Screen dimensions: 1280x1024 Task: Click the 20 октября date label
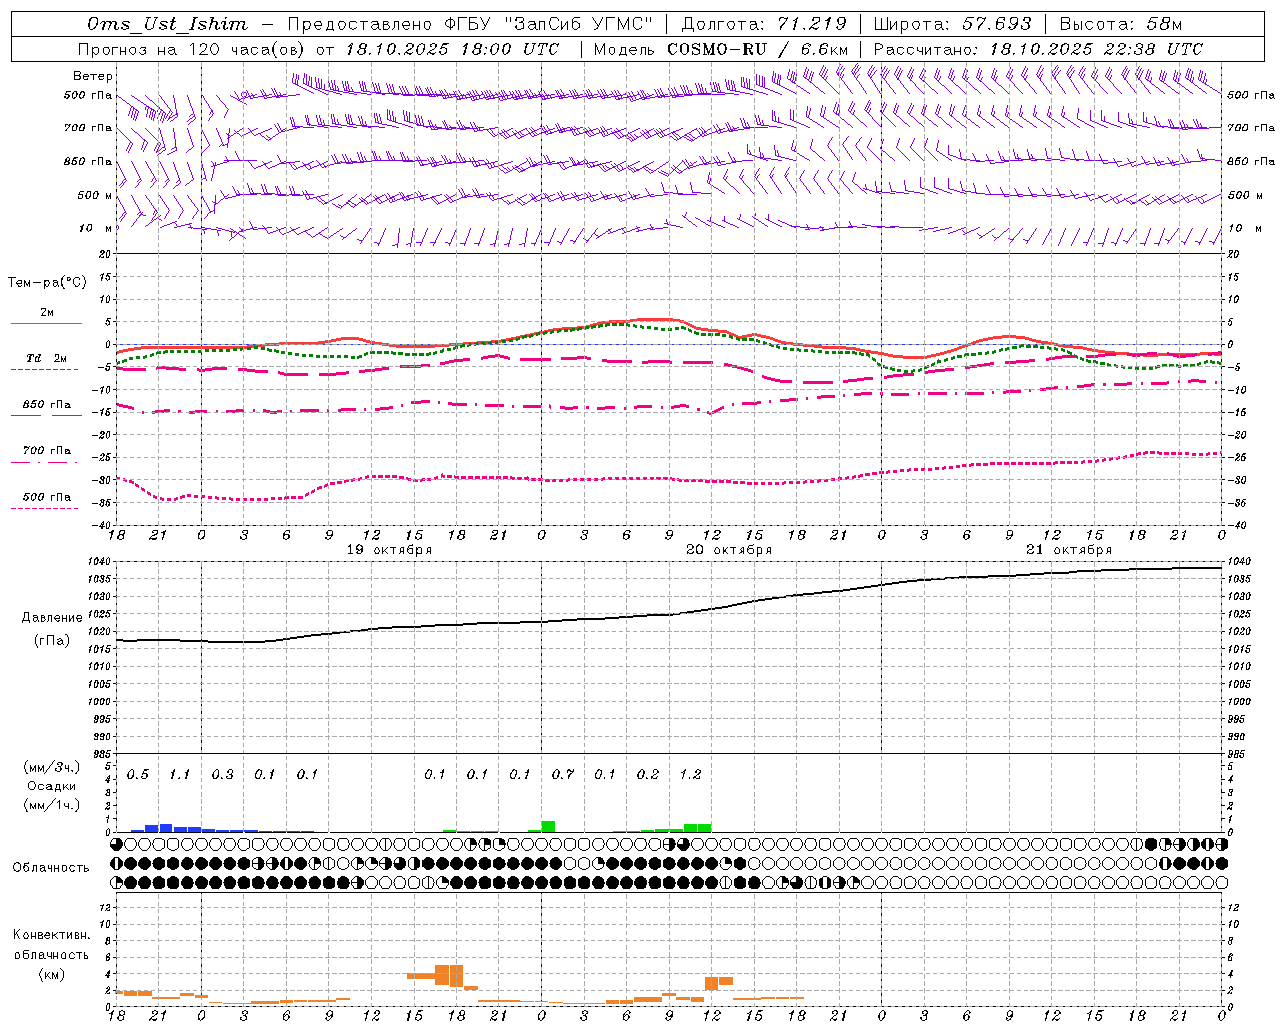point(729,550)
